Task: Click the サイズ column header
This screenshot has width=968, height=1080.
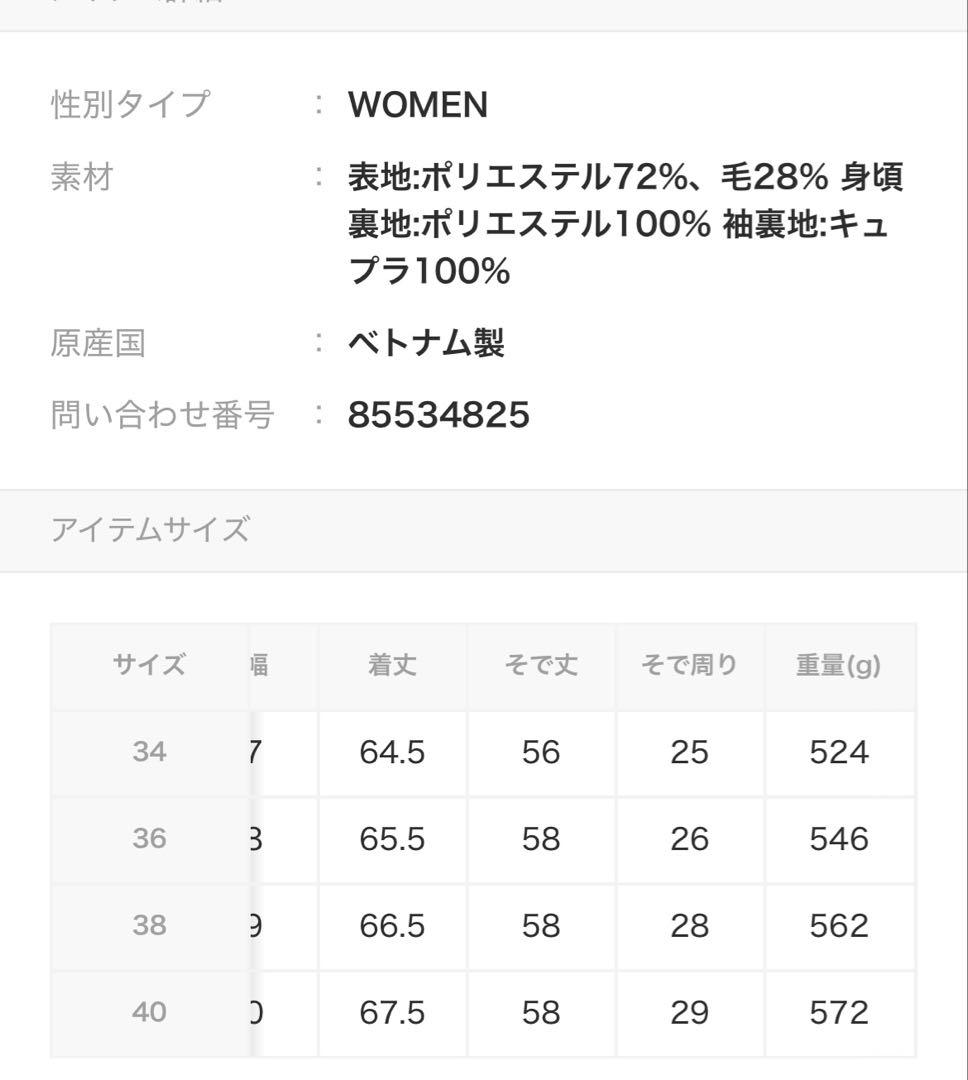Action: [x=149, y=665]
